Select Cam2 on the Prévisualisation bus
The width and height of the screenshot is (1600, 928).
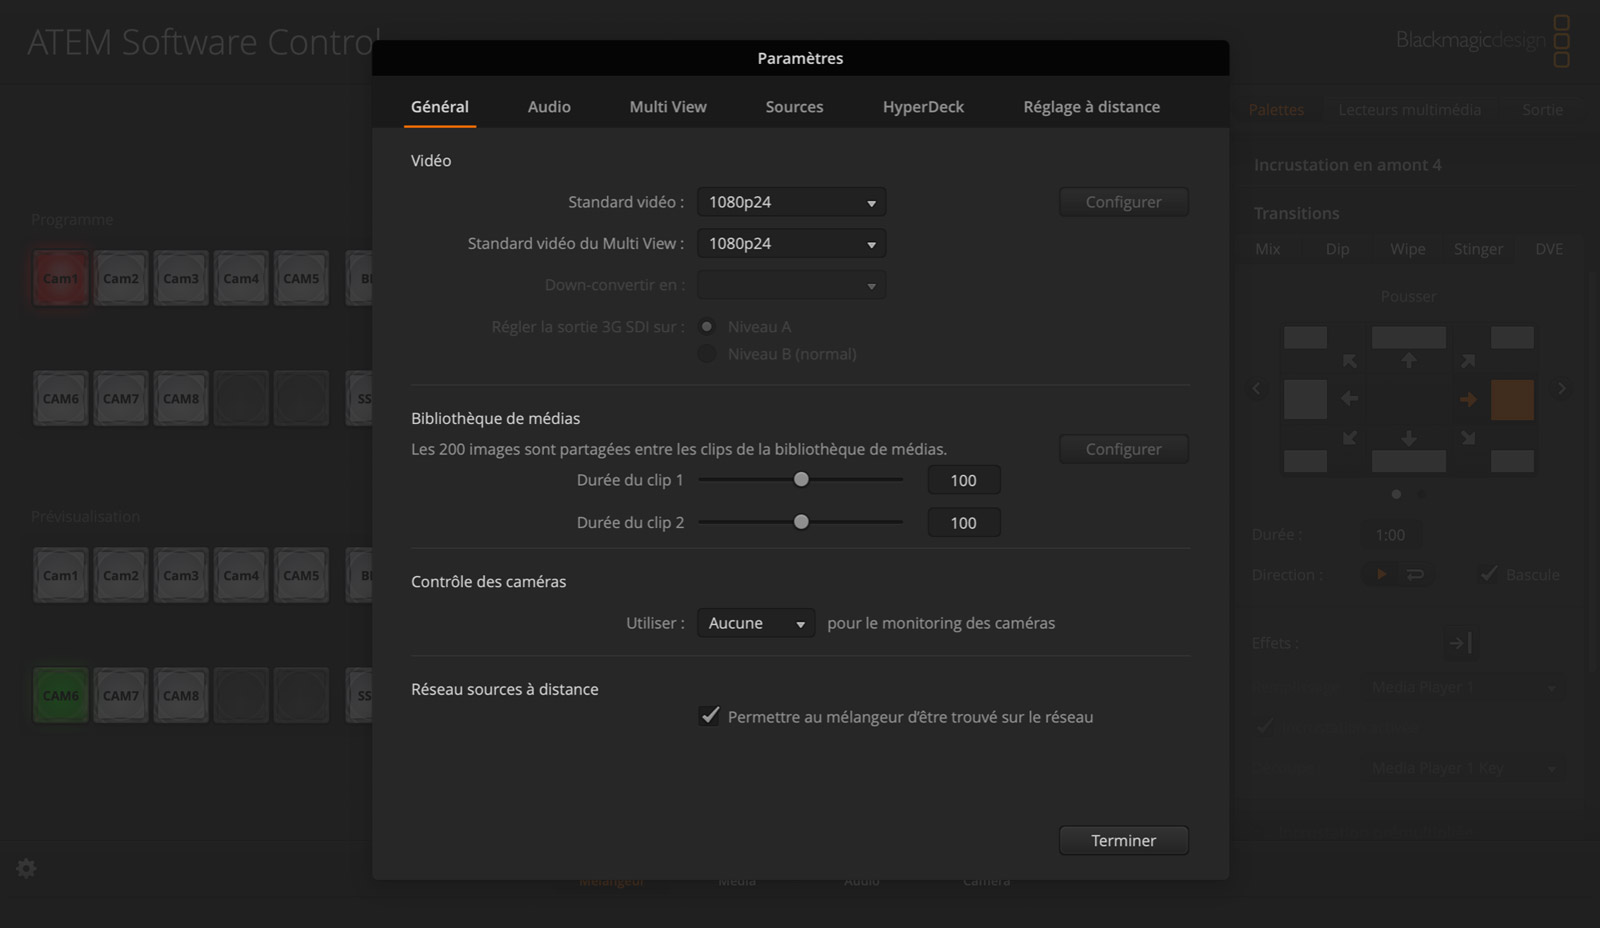pyautogui.click(x=121, y=575)
